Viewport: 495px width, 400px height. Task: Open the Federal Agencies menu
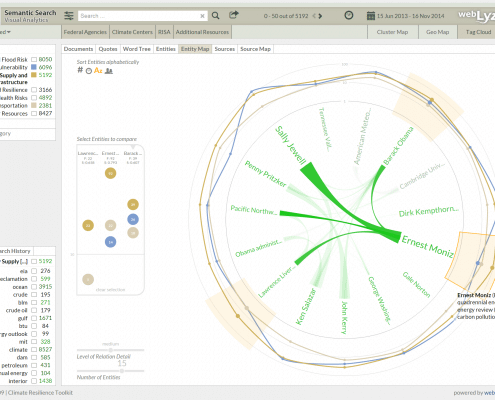[x=85, y=32]
